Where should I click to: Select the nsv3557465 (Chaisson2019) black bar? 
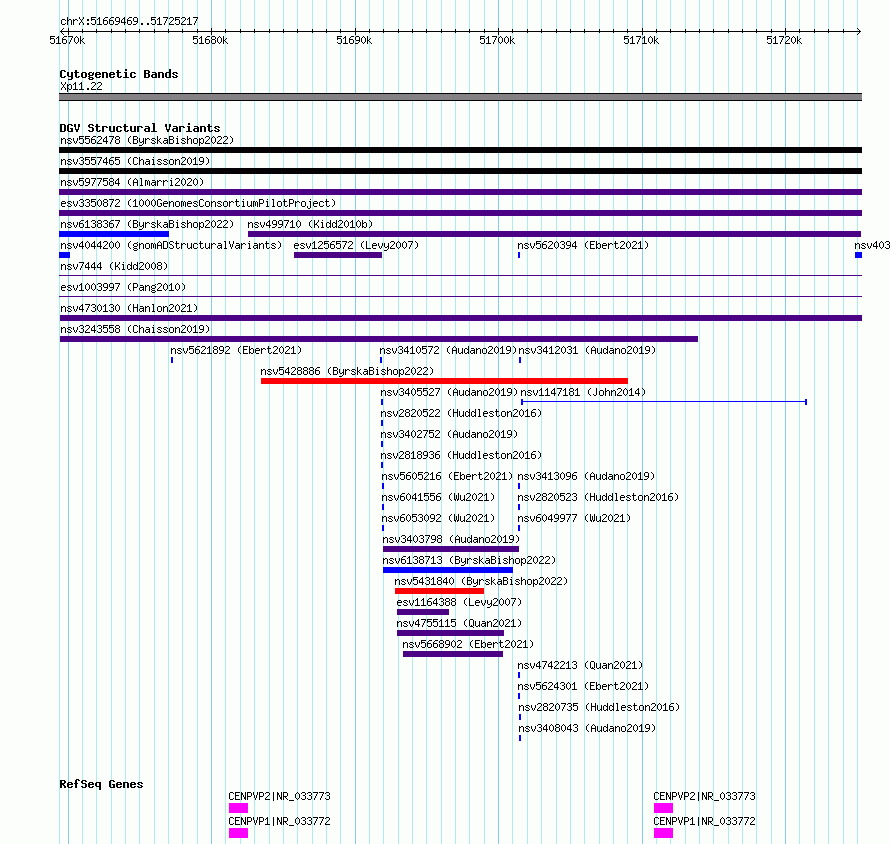tap(460, 171)
